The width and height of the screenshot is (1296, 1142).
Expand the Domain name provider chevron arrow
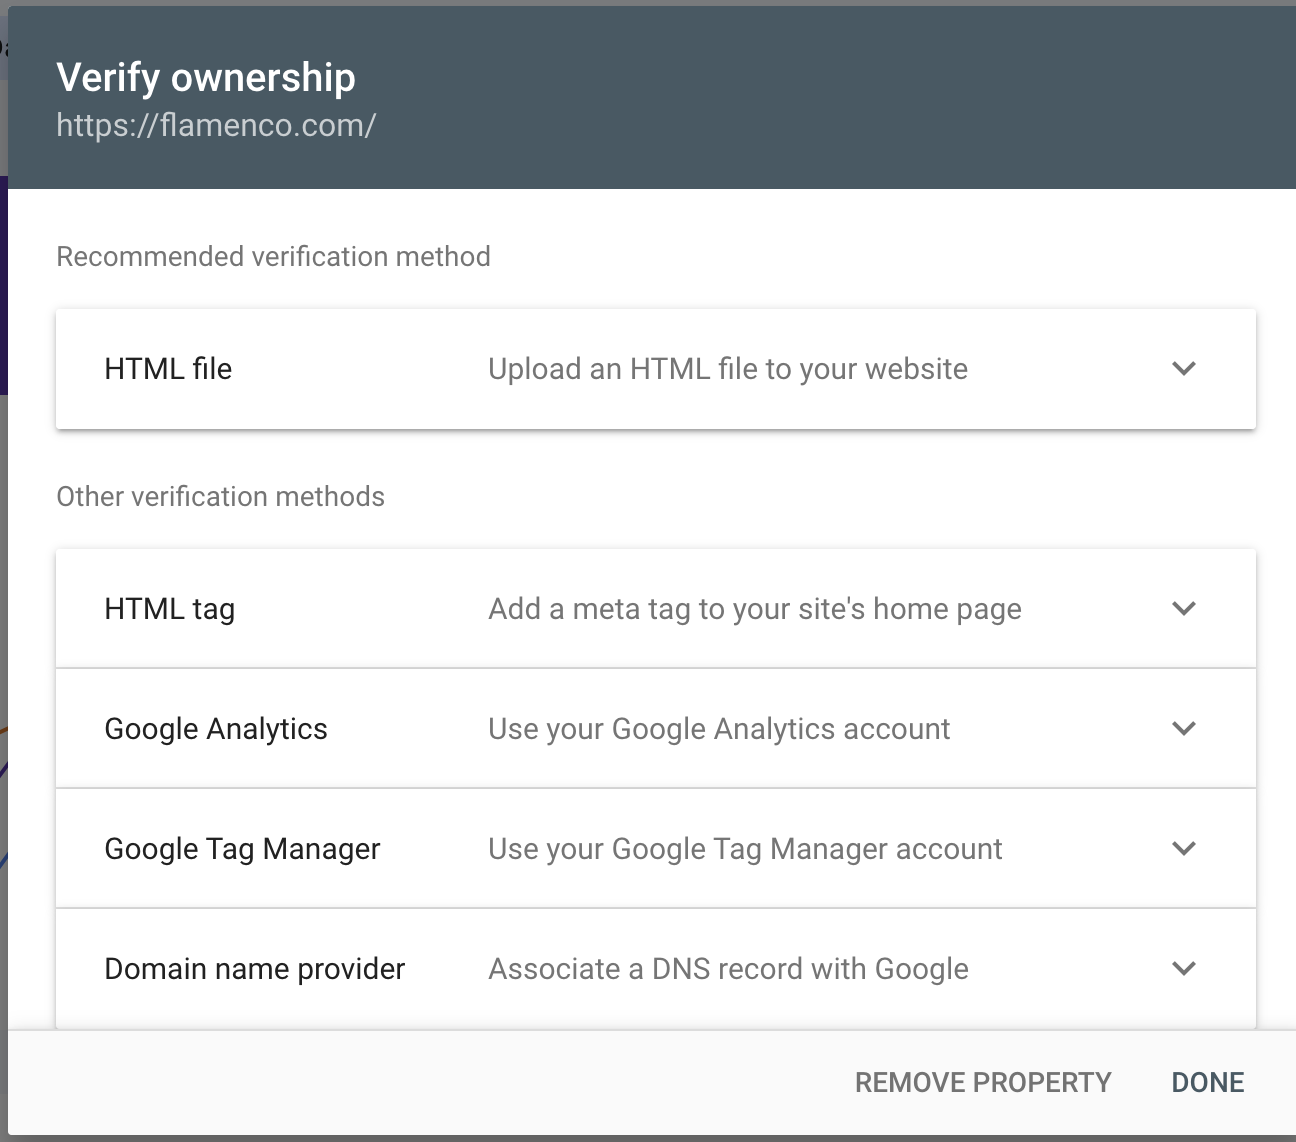1184,969
